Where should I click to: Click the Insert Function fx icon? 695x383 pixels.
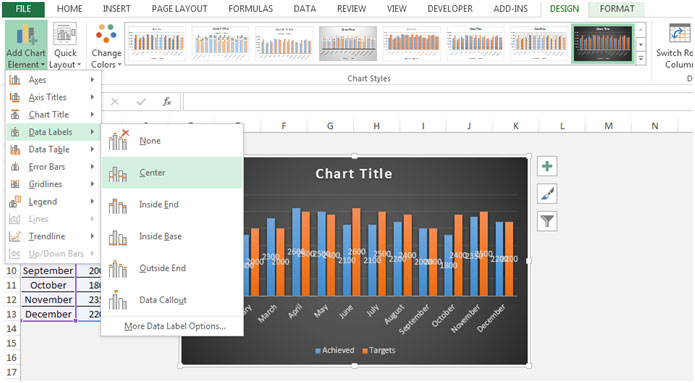coord(167,102)
